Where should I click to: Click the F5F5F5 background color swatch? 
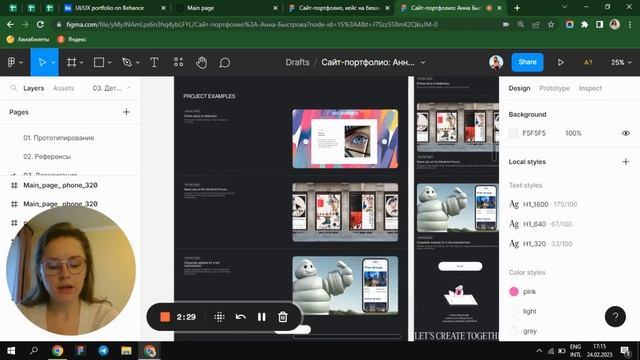(x=513, y=133)
